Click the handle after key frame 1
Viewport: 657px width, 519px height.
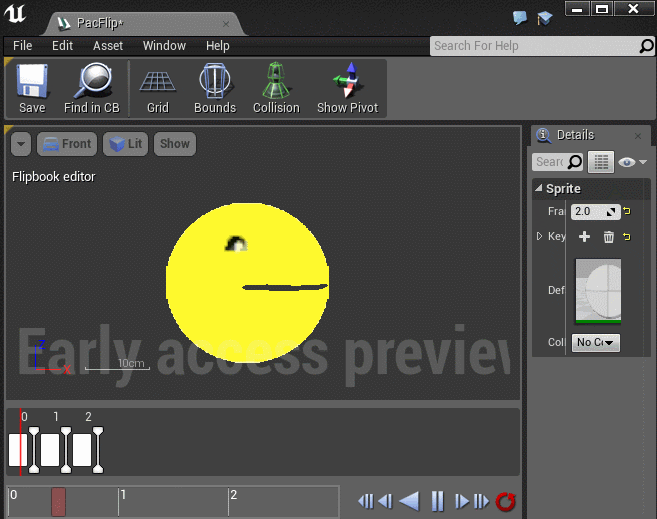point(66,450)
